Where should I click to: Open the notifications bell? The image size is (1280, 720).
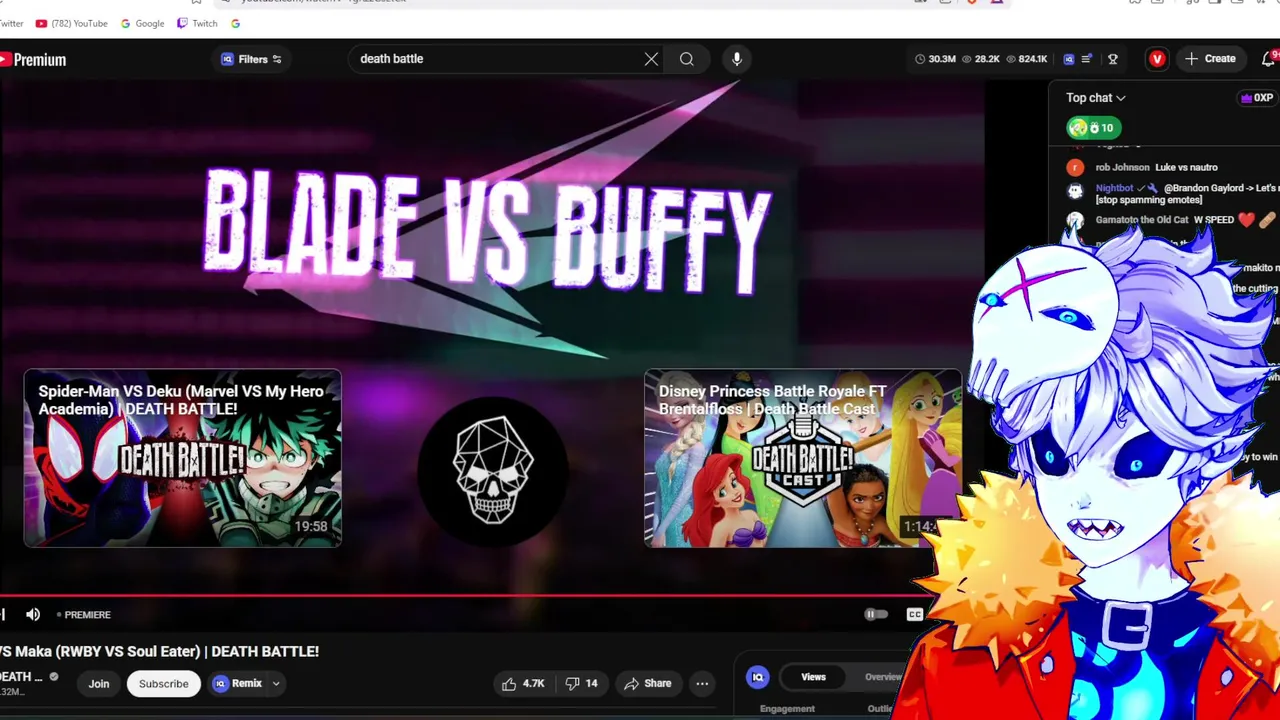[x=1270, y=59]
